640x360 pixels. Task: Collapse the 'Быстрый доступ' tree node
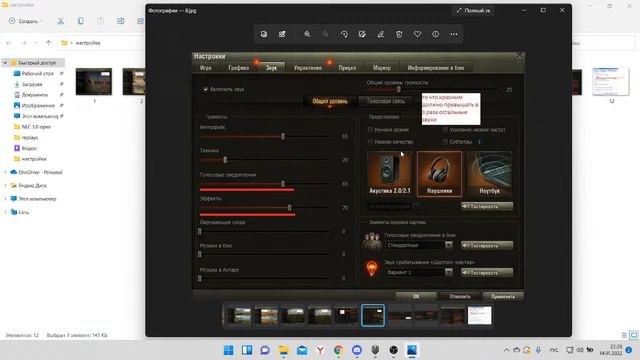(x=5, y=63)
